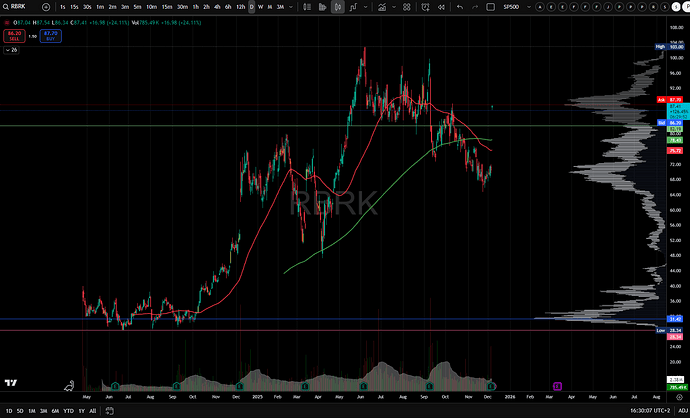Select the YTD date range tab
690x418 pixels.
[66, 411]
